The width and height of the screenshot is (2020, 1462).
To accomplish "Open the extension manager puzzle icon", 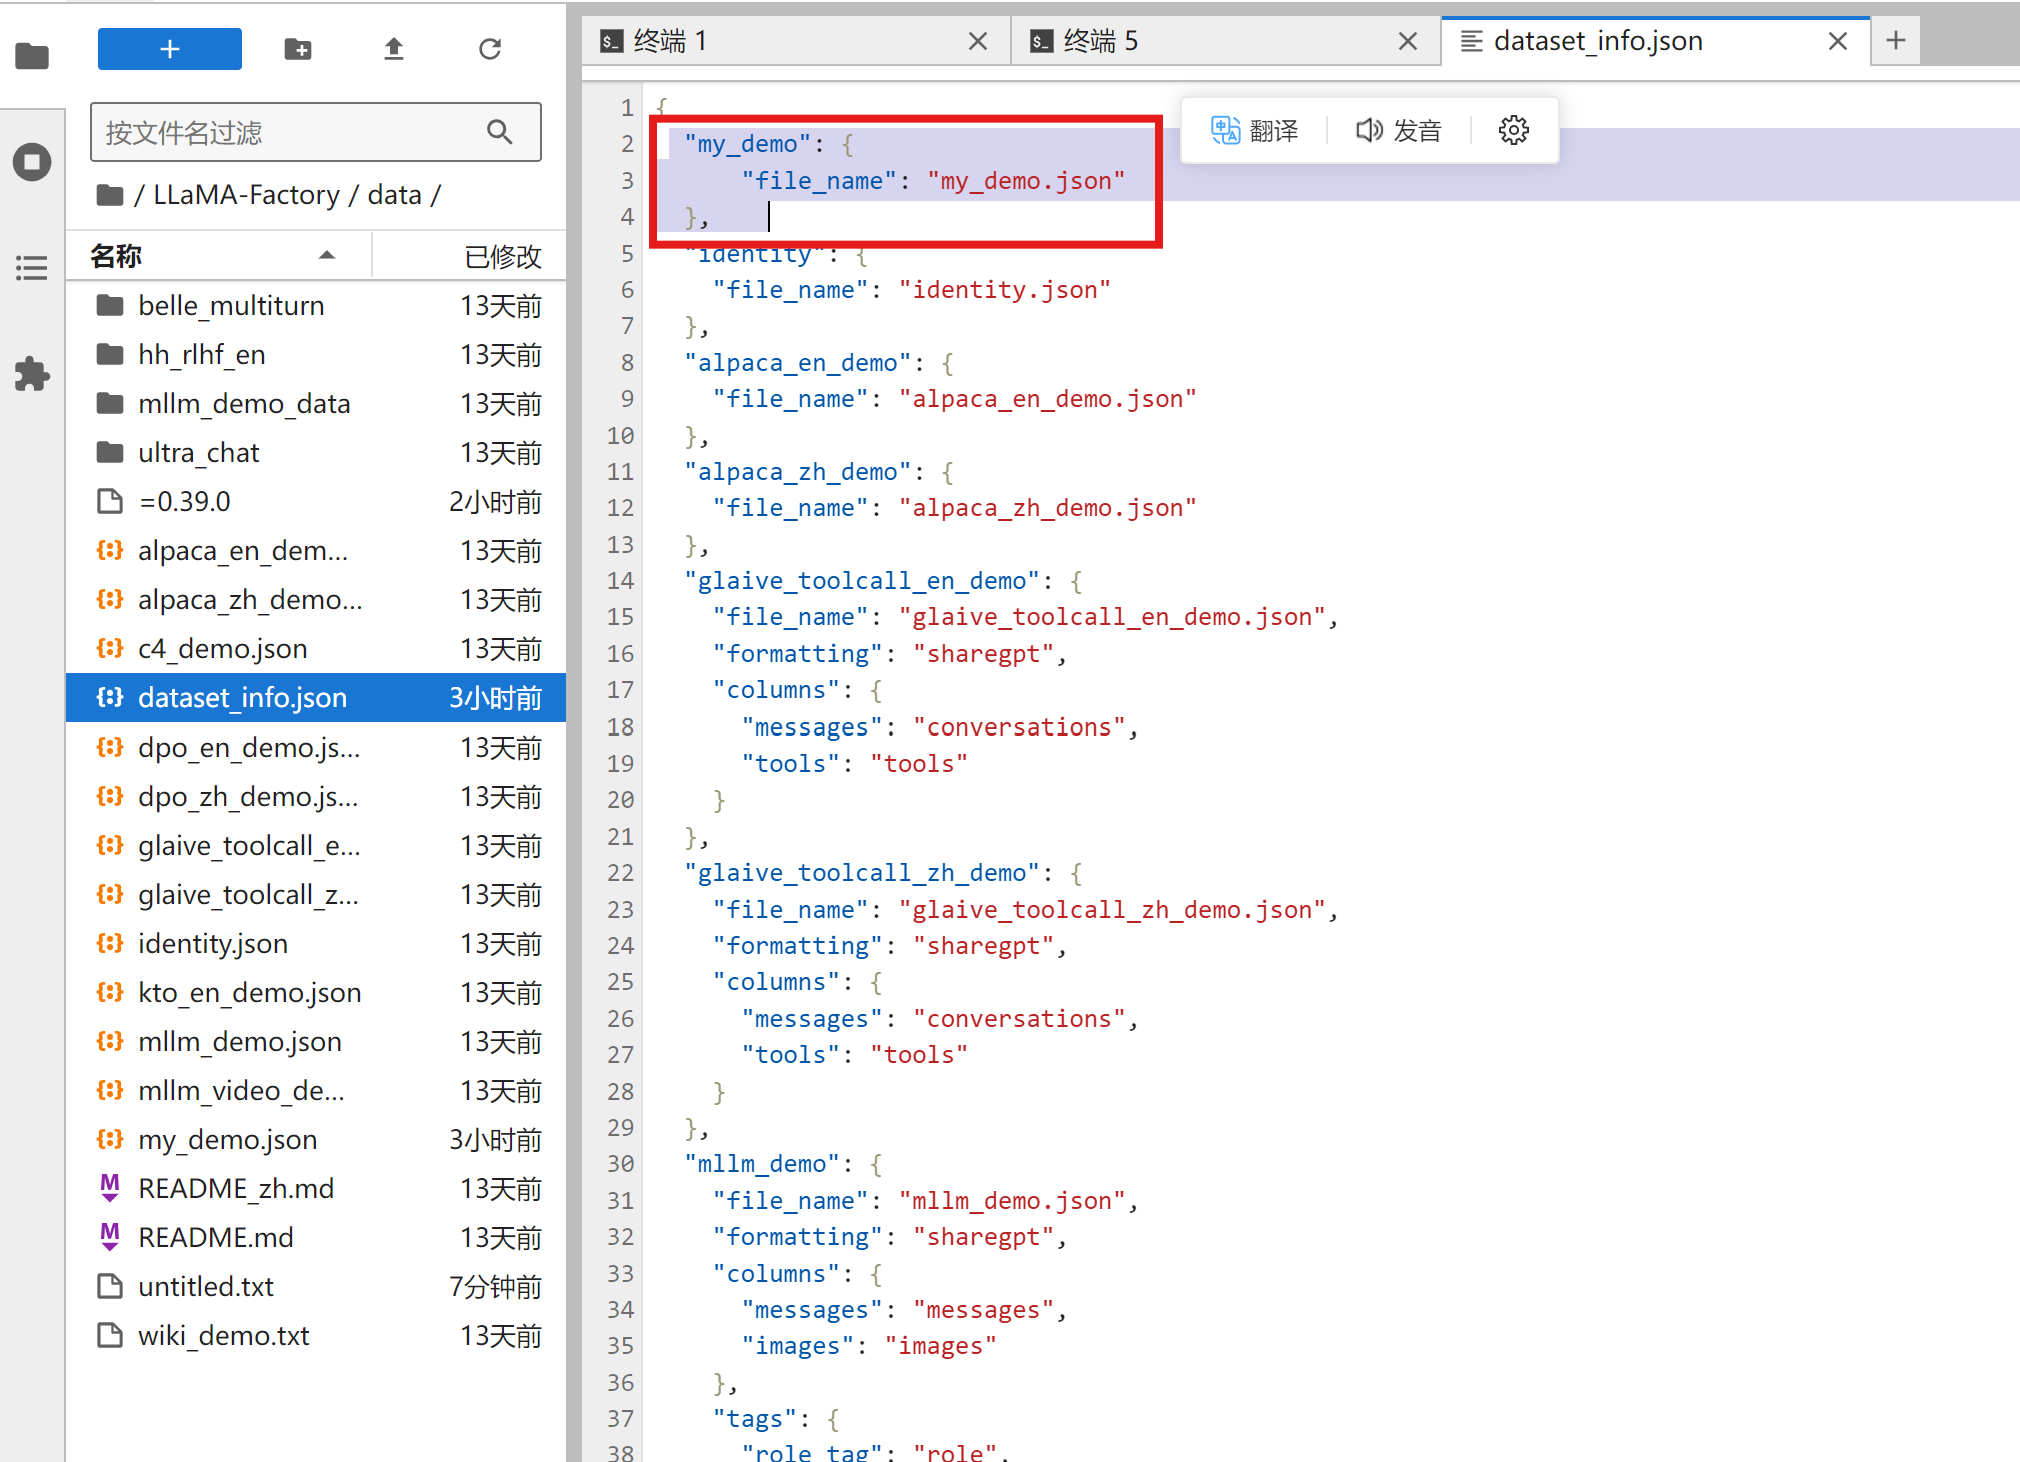I will tap(32, 374).
